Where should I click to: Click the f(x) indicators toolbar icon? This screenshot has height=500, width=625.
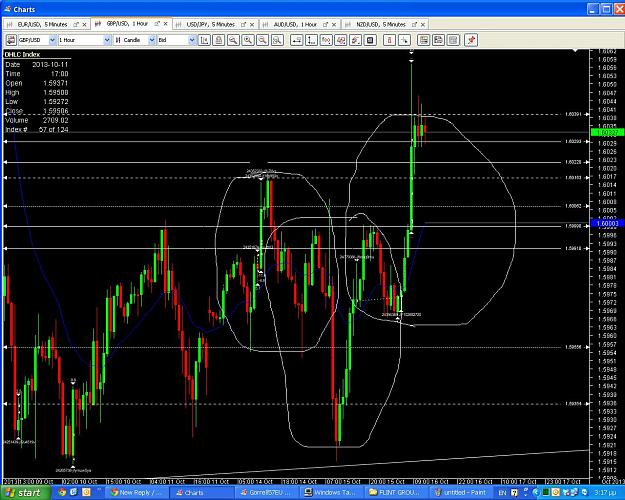click(x=326, y=40)
